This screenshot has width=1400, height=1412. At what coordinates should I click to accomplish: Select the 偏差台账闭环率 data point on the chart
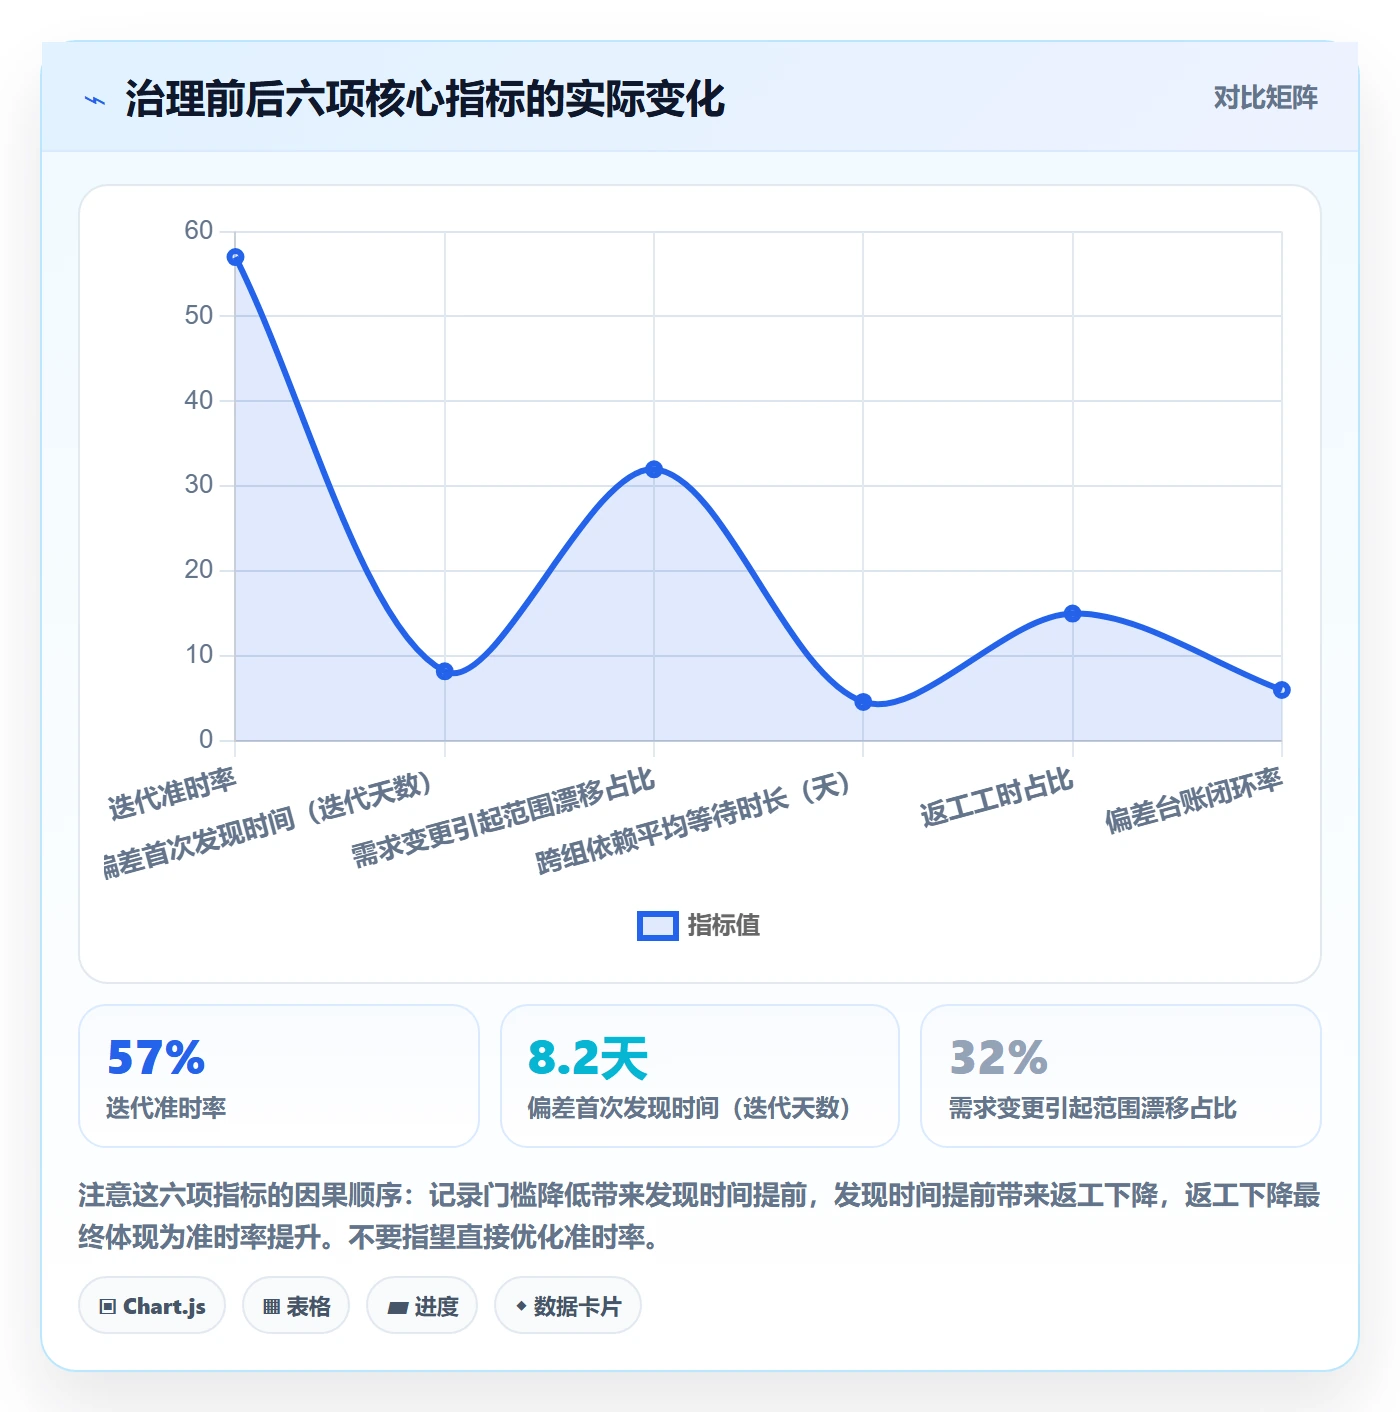tap(1281, 690)
